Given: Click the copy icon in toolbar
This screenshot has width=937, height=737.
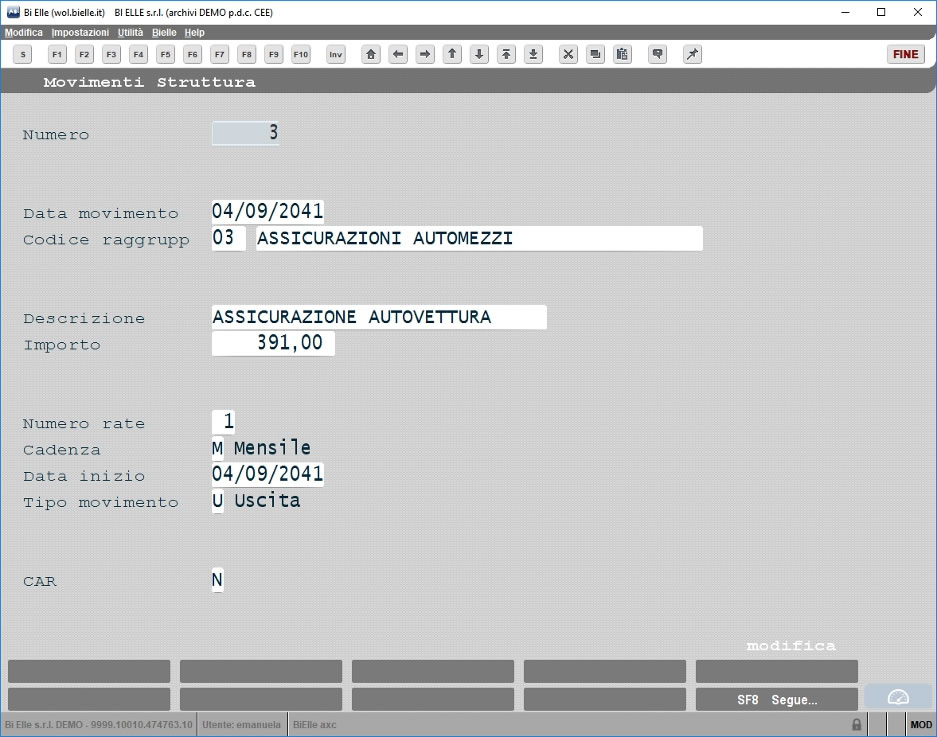Looking at the screenshot, I should click(x=595, y=54).
